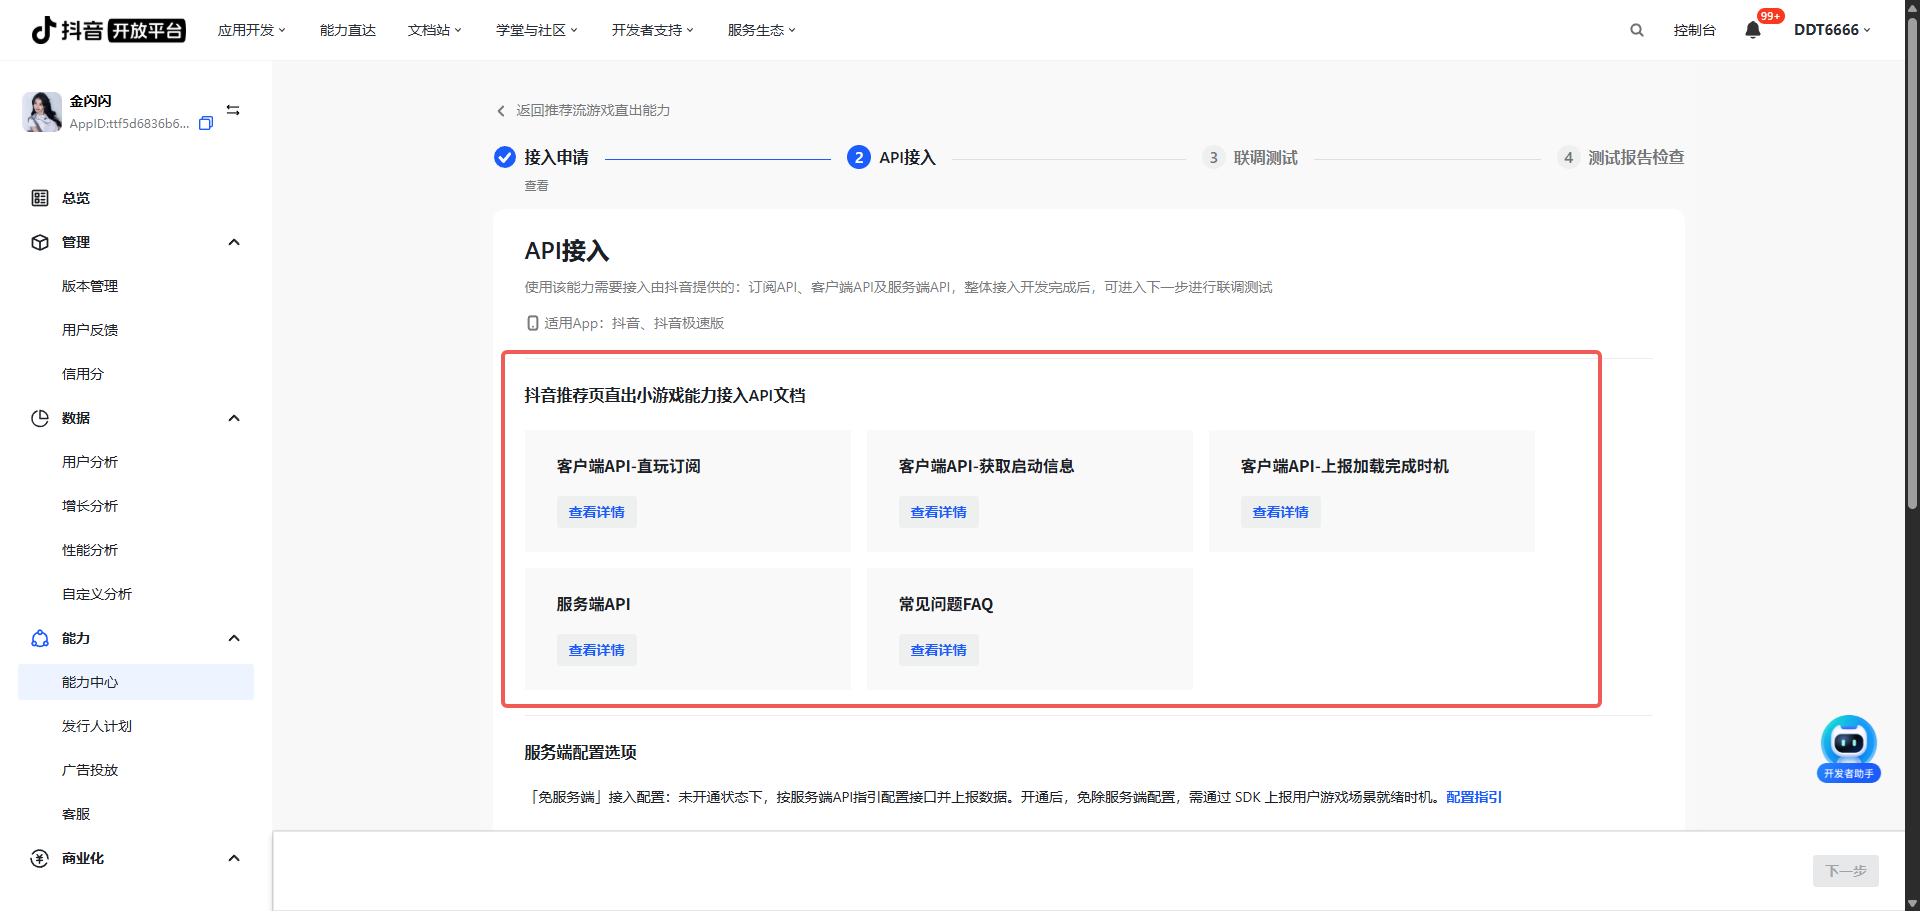The height and width of the screenshot is (911, 1920).
Task: Collapse the 管理 sidebar section
Action: point(234,242)
